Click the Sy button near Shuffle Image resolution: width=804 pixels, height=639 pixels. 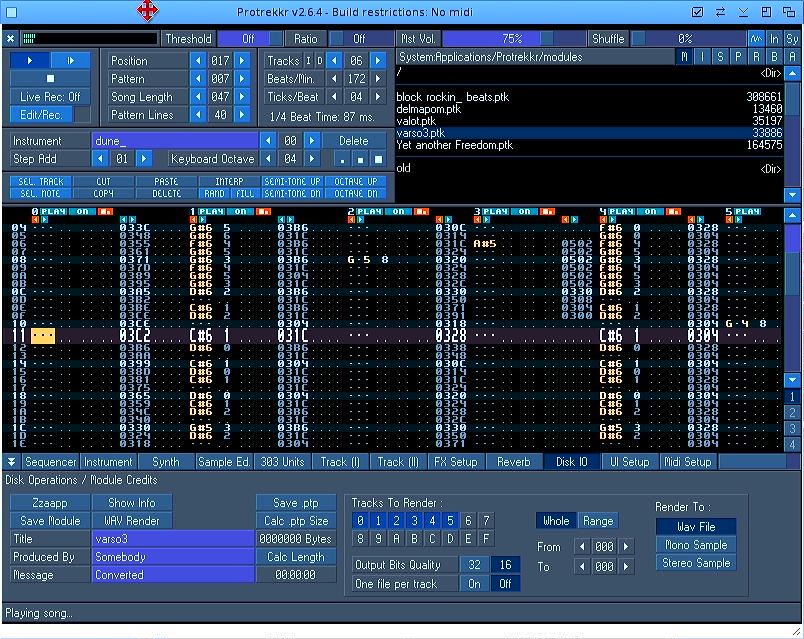[x=792, y=38]
